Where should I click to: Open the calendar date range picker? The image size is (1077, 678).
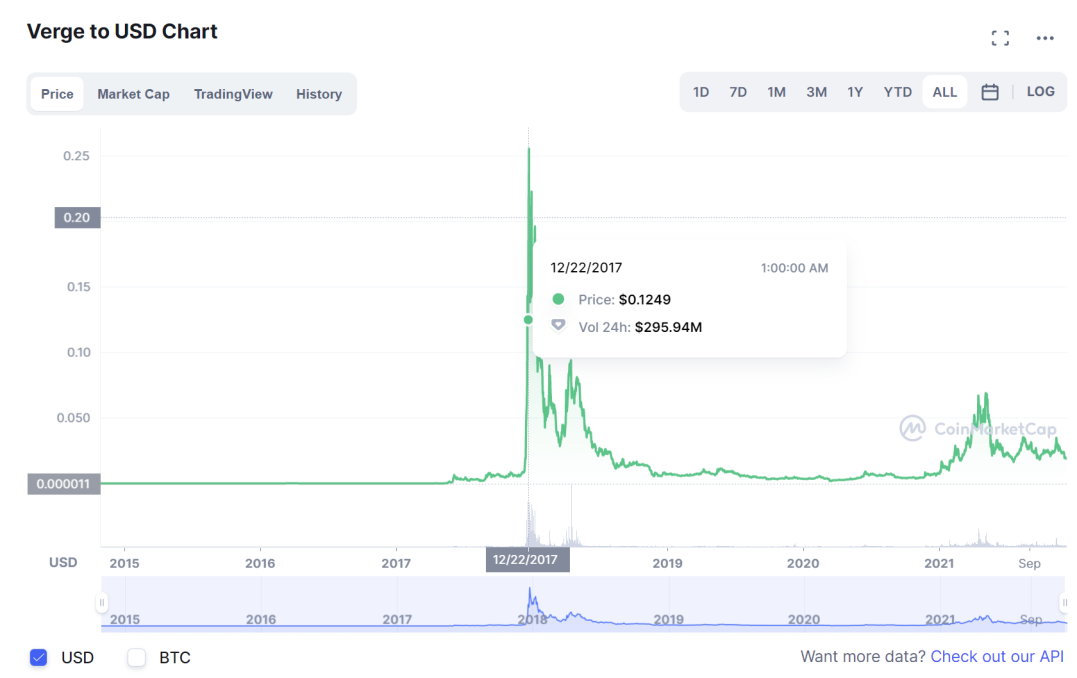click(989, 92)
